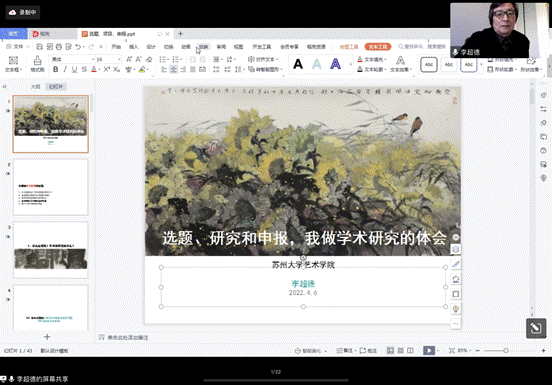Click the more (…) icon beside the slide
This screenshot has width=552, height=385.
(456, 323)
